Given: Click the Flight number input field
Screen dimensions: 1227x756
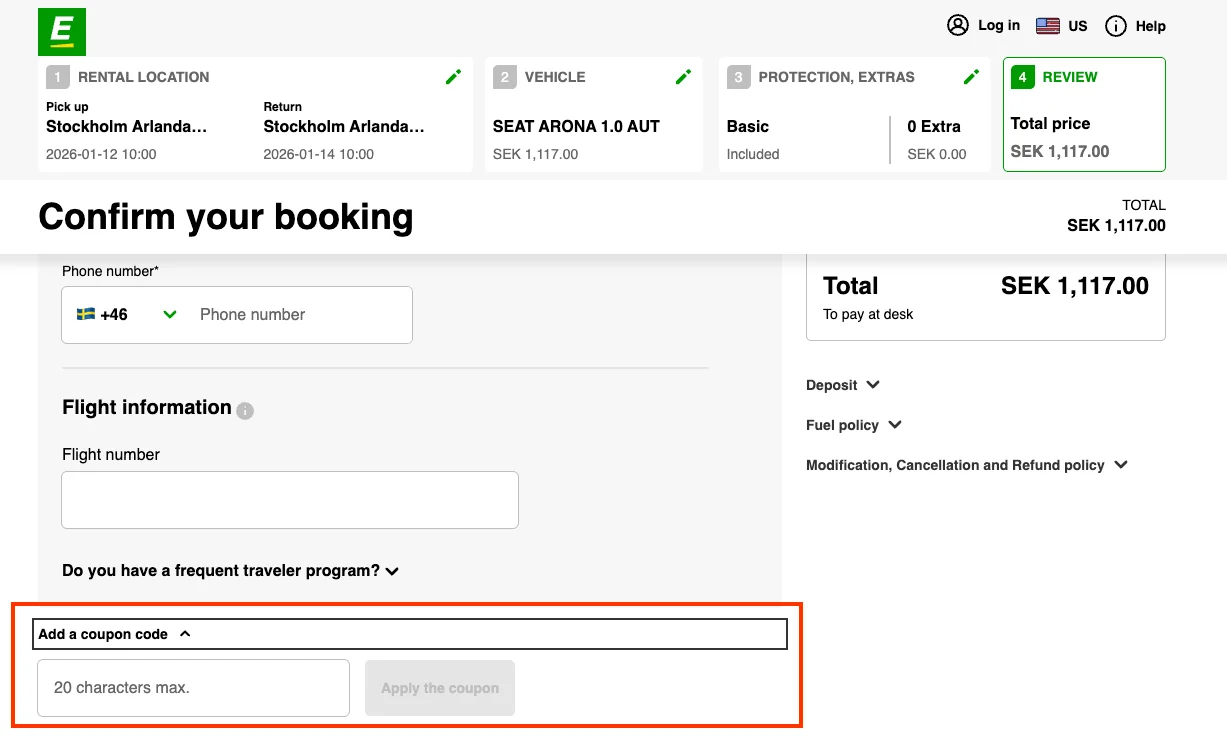Looking at the screenshot, I should [x=289, y=499].
